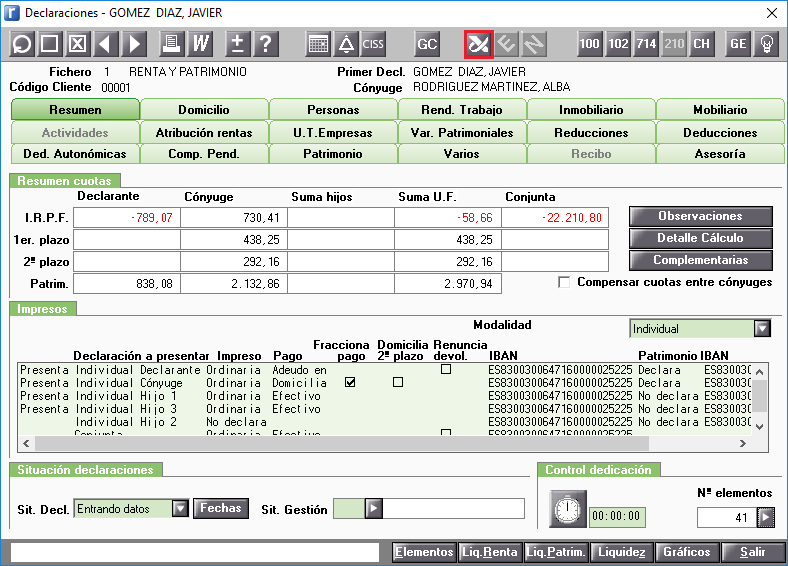This screenshot has width=788, height=566.
Task: Switch to the Domicilio tab
Action: tap(204, 110)
